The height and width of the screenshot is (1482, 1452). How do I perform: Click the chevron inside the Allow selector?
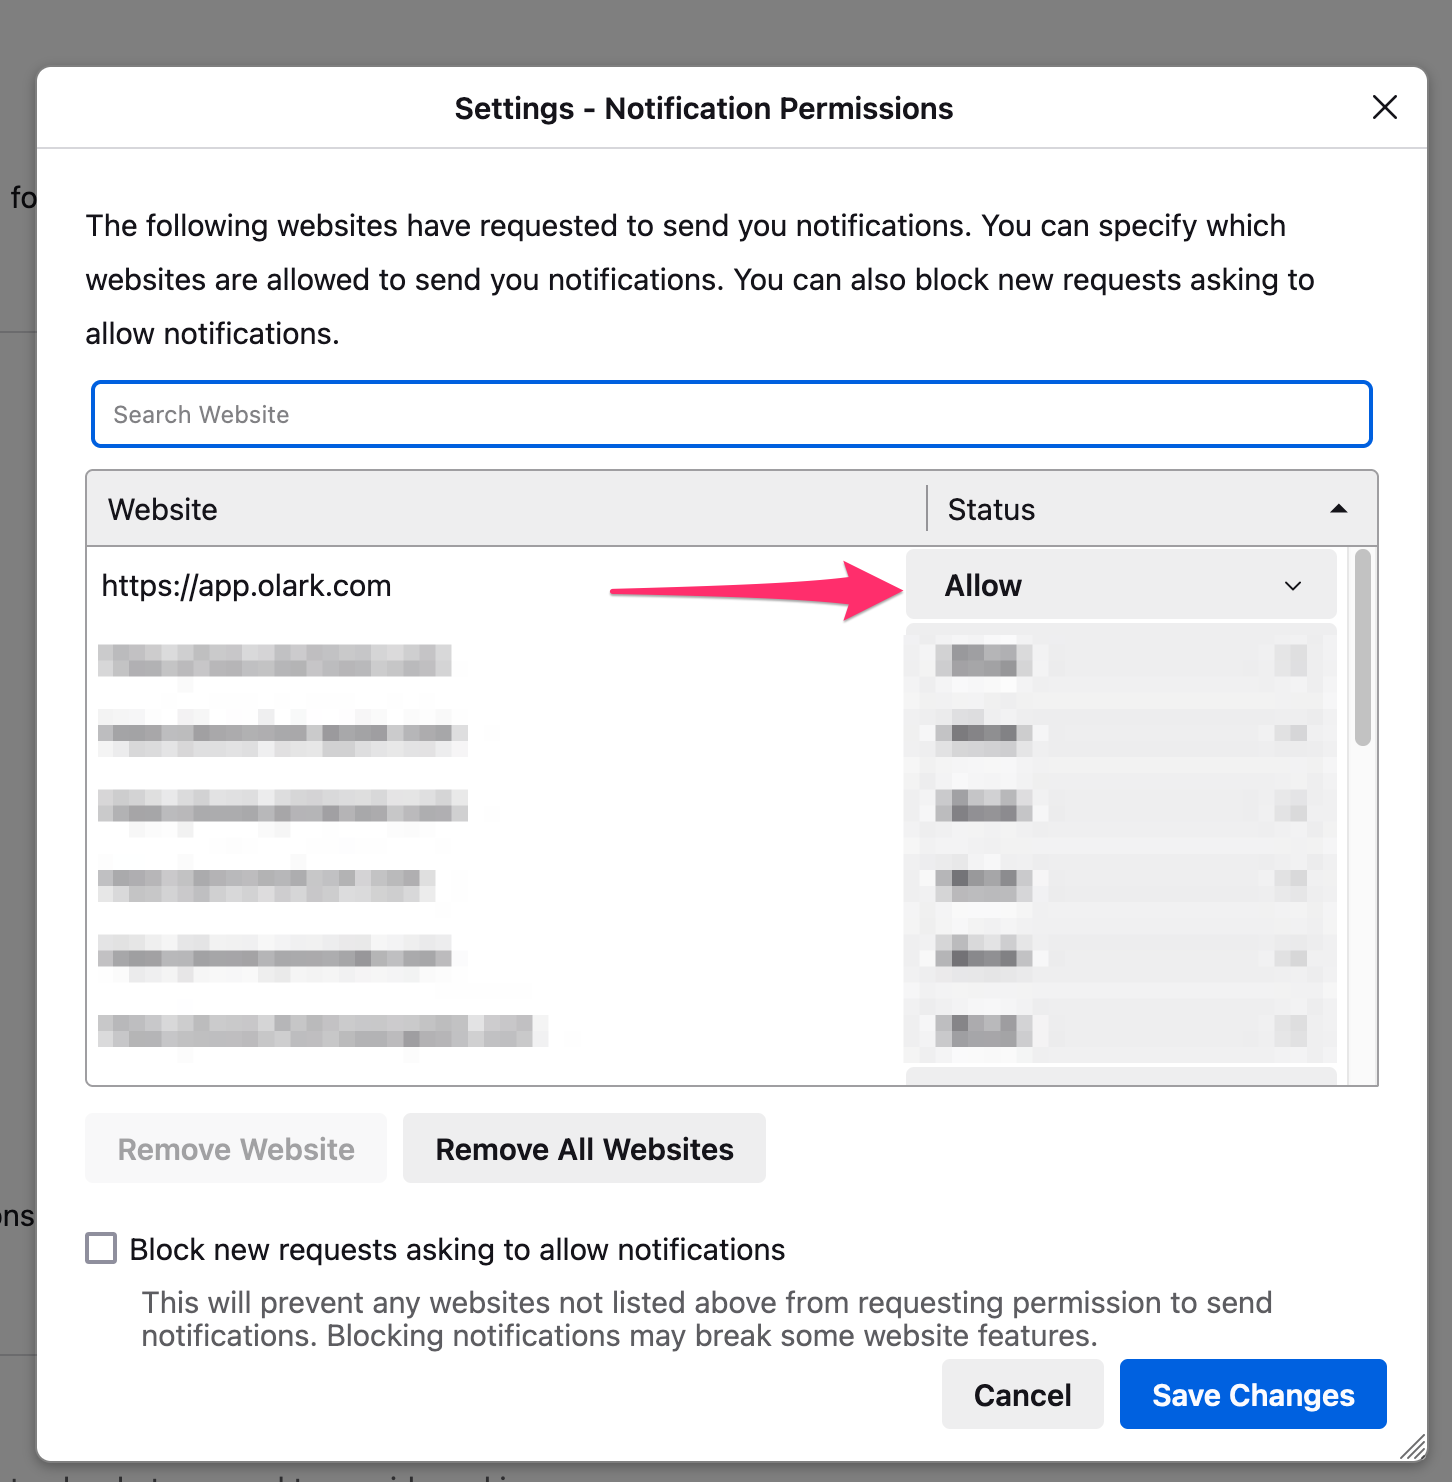1292,586
